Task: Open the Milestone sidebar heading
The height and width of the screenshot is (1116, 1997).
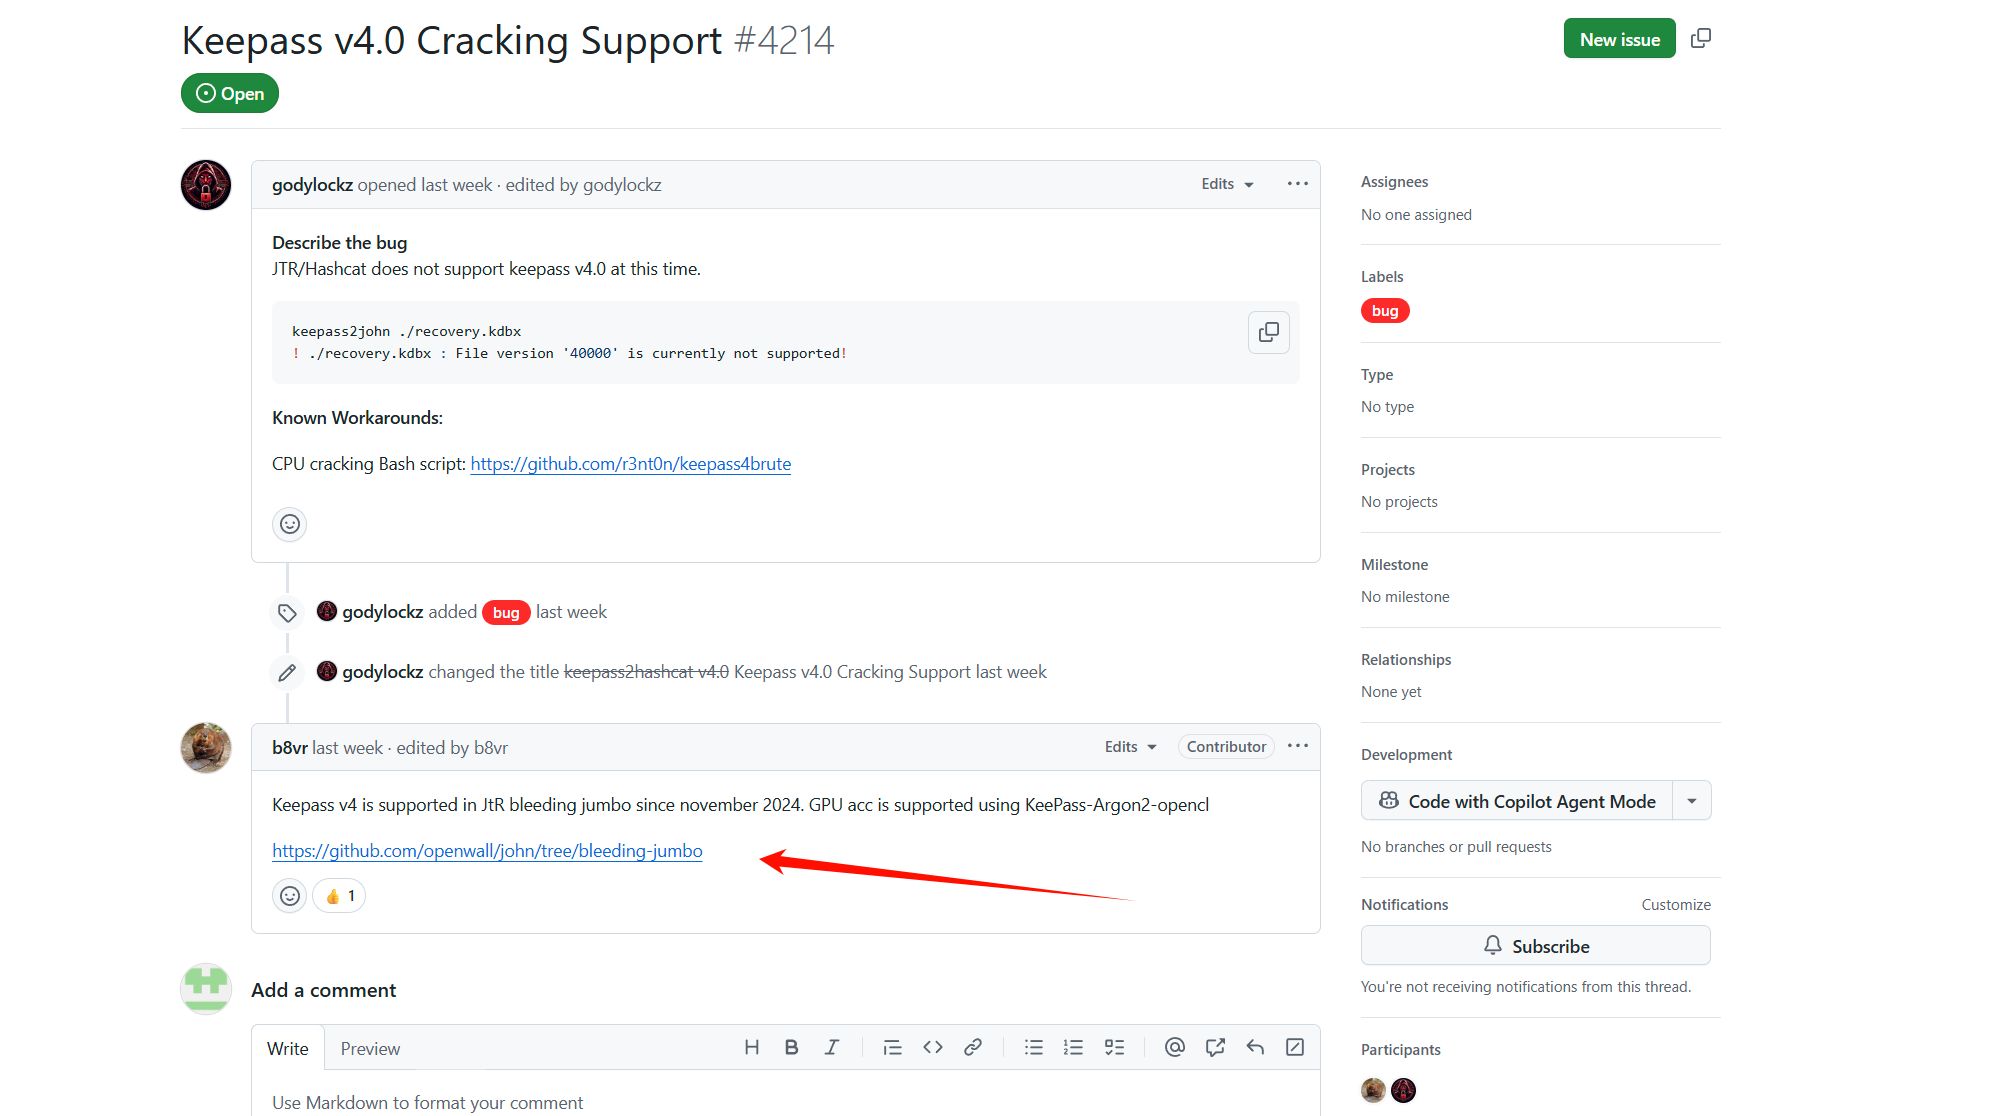Action: [1394, 565]
